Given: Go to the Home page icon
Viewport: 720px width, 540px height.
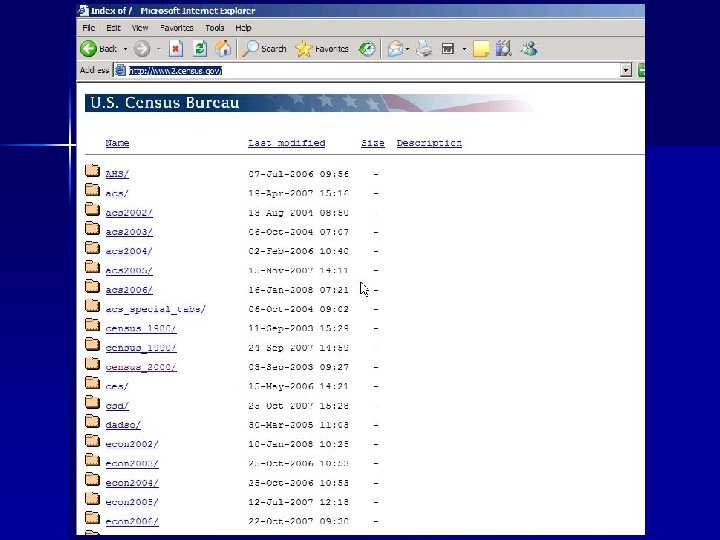Looking at the screenshot, I should click(x=223, y=49).
